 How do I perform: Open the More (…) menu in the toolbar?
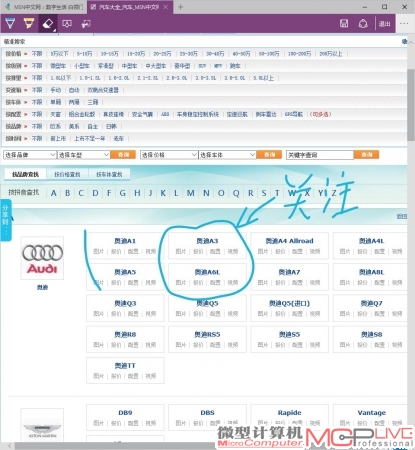click(x=404, y=23)
